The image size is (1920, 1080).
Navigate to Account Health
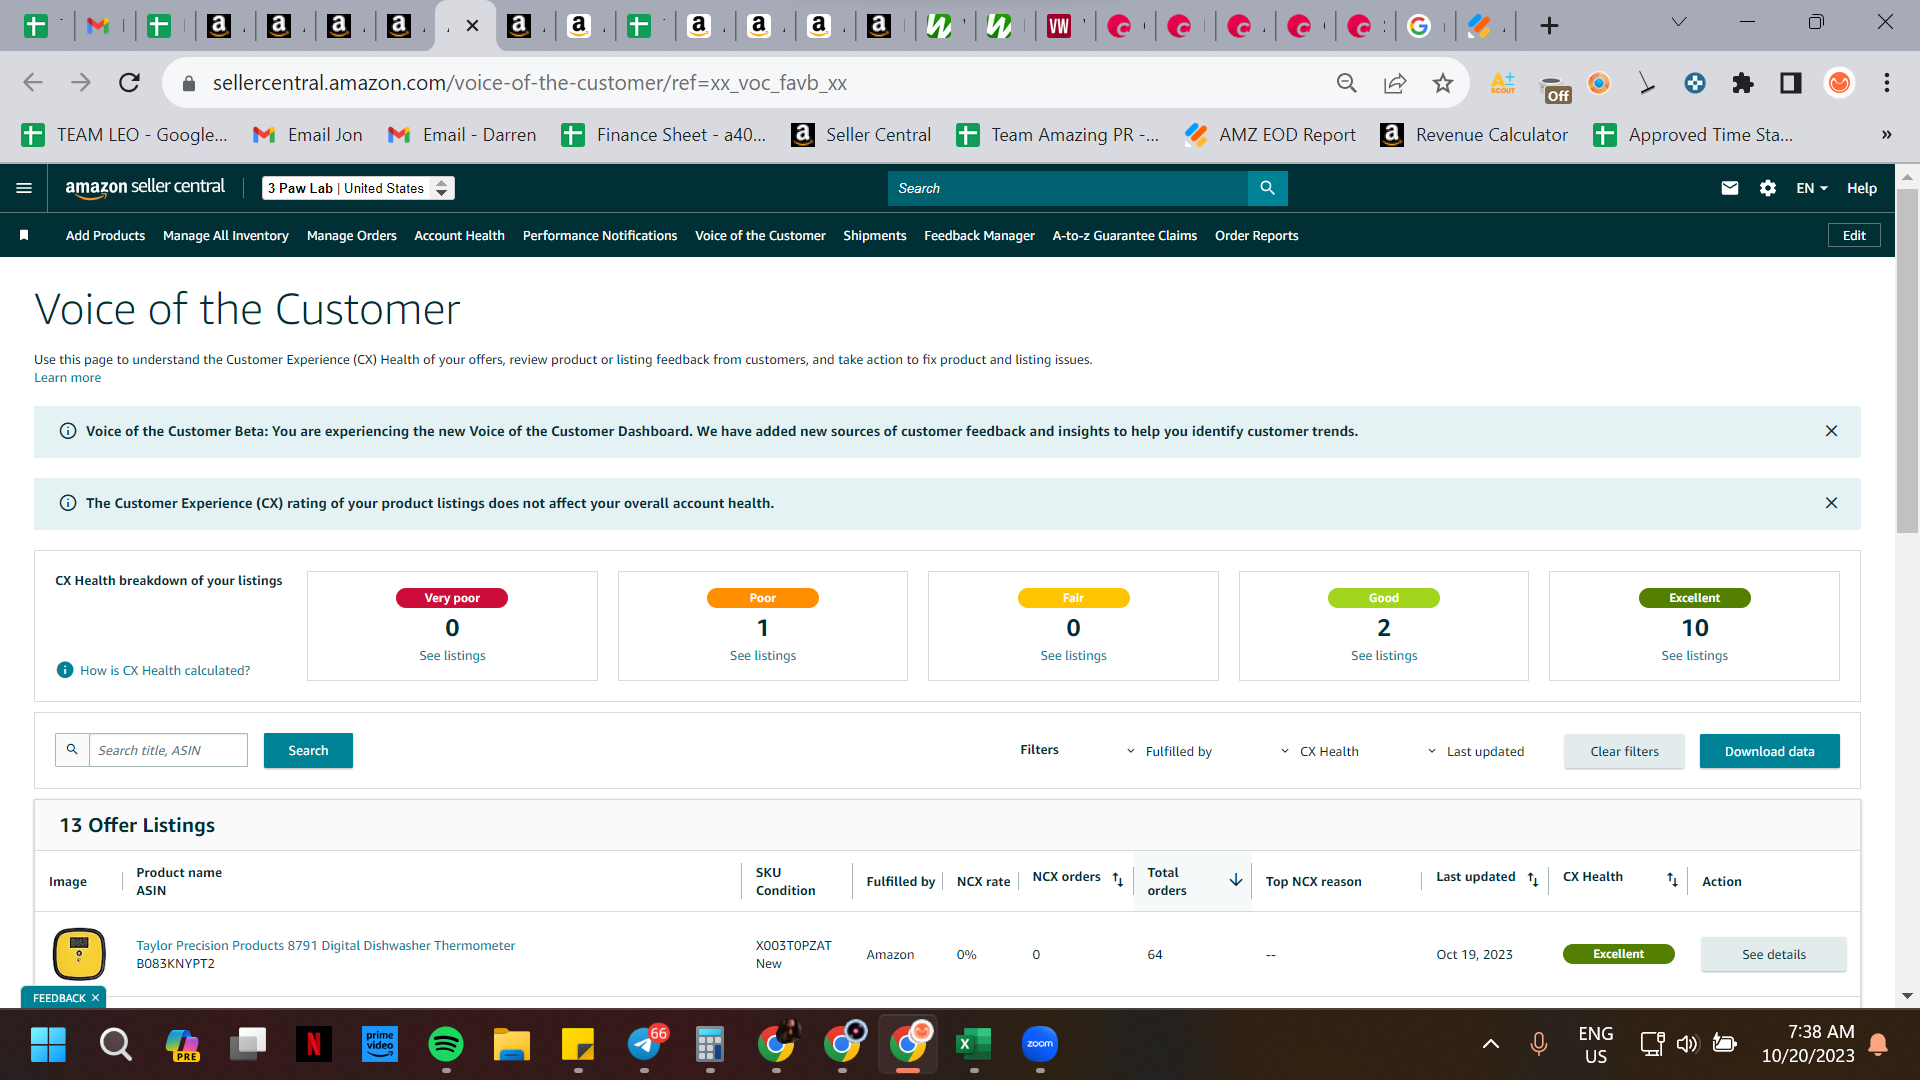pyautogui.click(x=460, y=235)
